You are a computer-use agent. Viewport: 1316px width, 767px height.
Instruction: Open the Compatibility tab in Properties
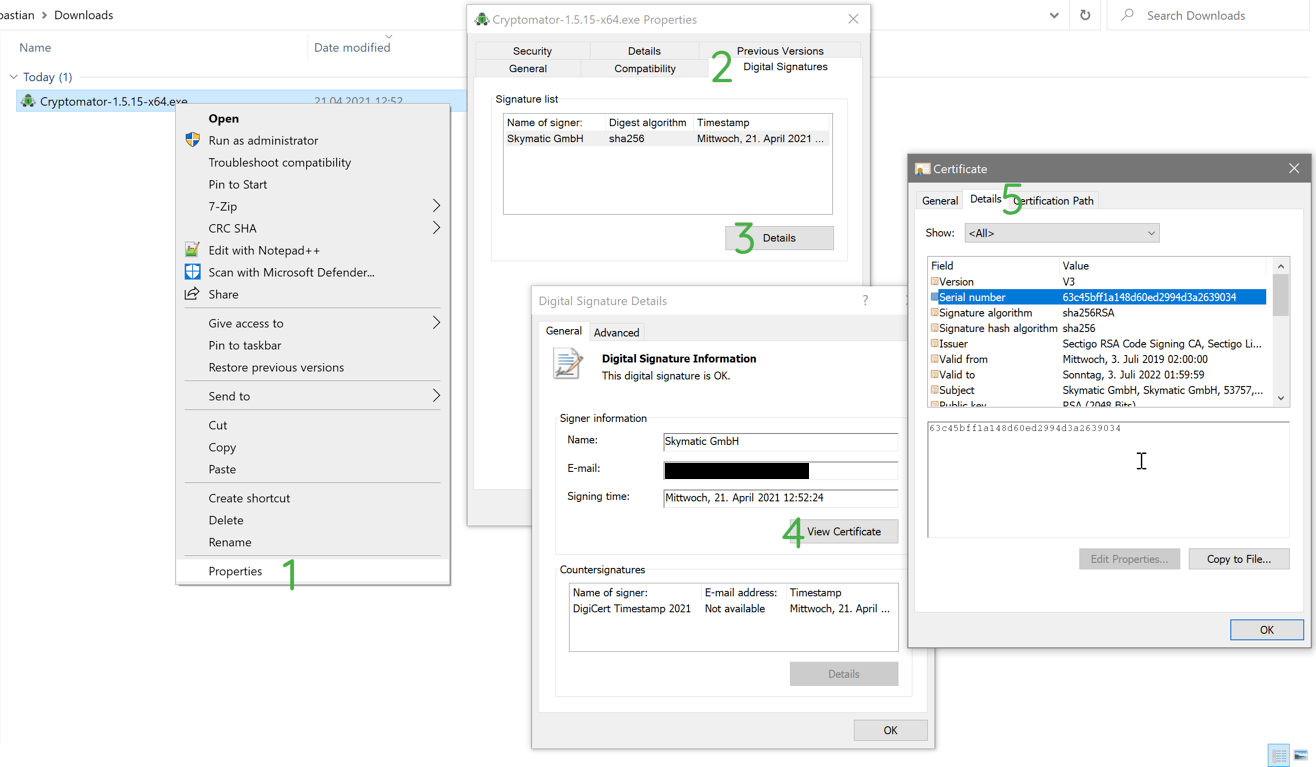(645, 69)
